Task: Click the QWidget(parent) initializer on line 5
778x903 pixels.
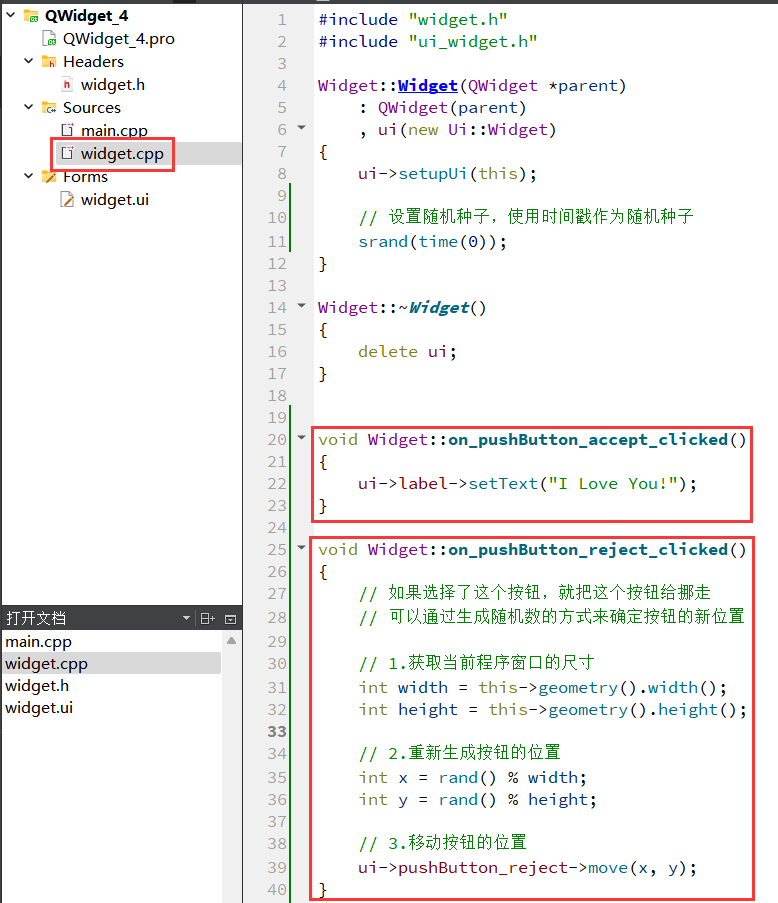Action: click(x=451, y=108)
